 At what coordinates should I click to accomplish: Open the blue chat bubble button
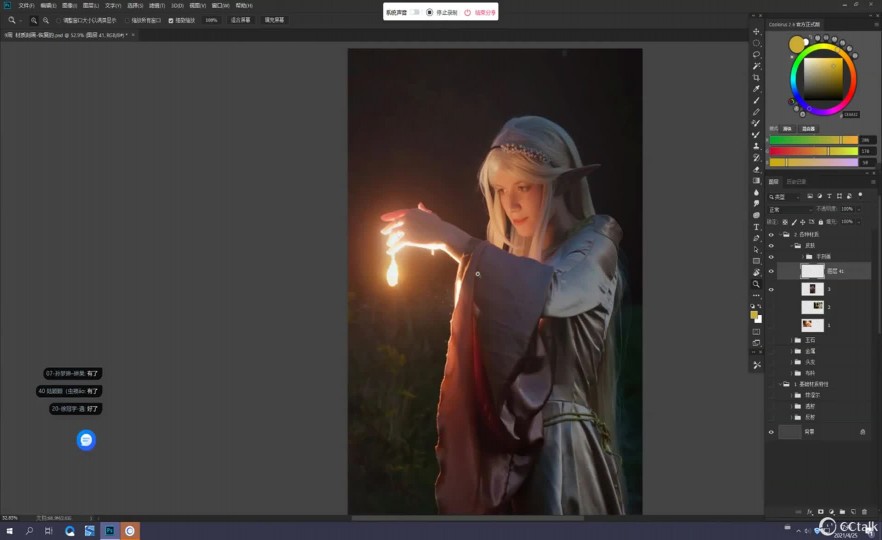(86, 440)
